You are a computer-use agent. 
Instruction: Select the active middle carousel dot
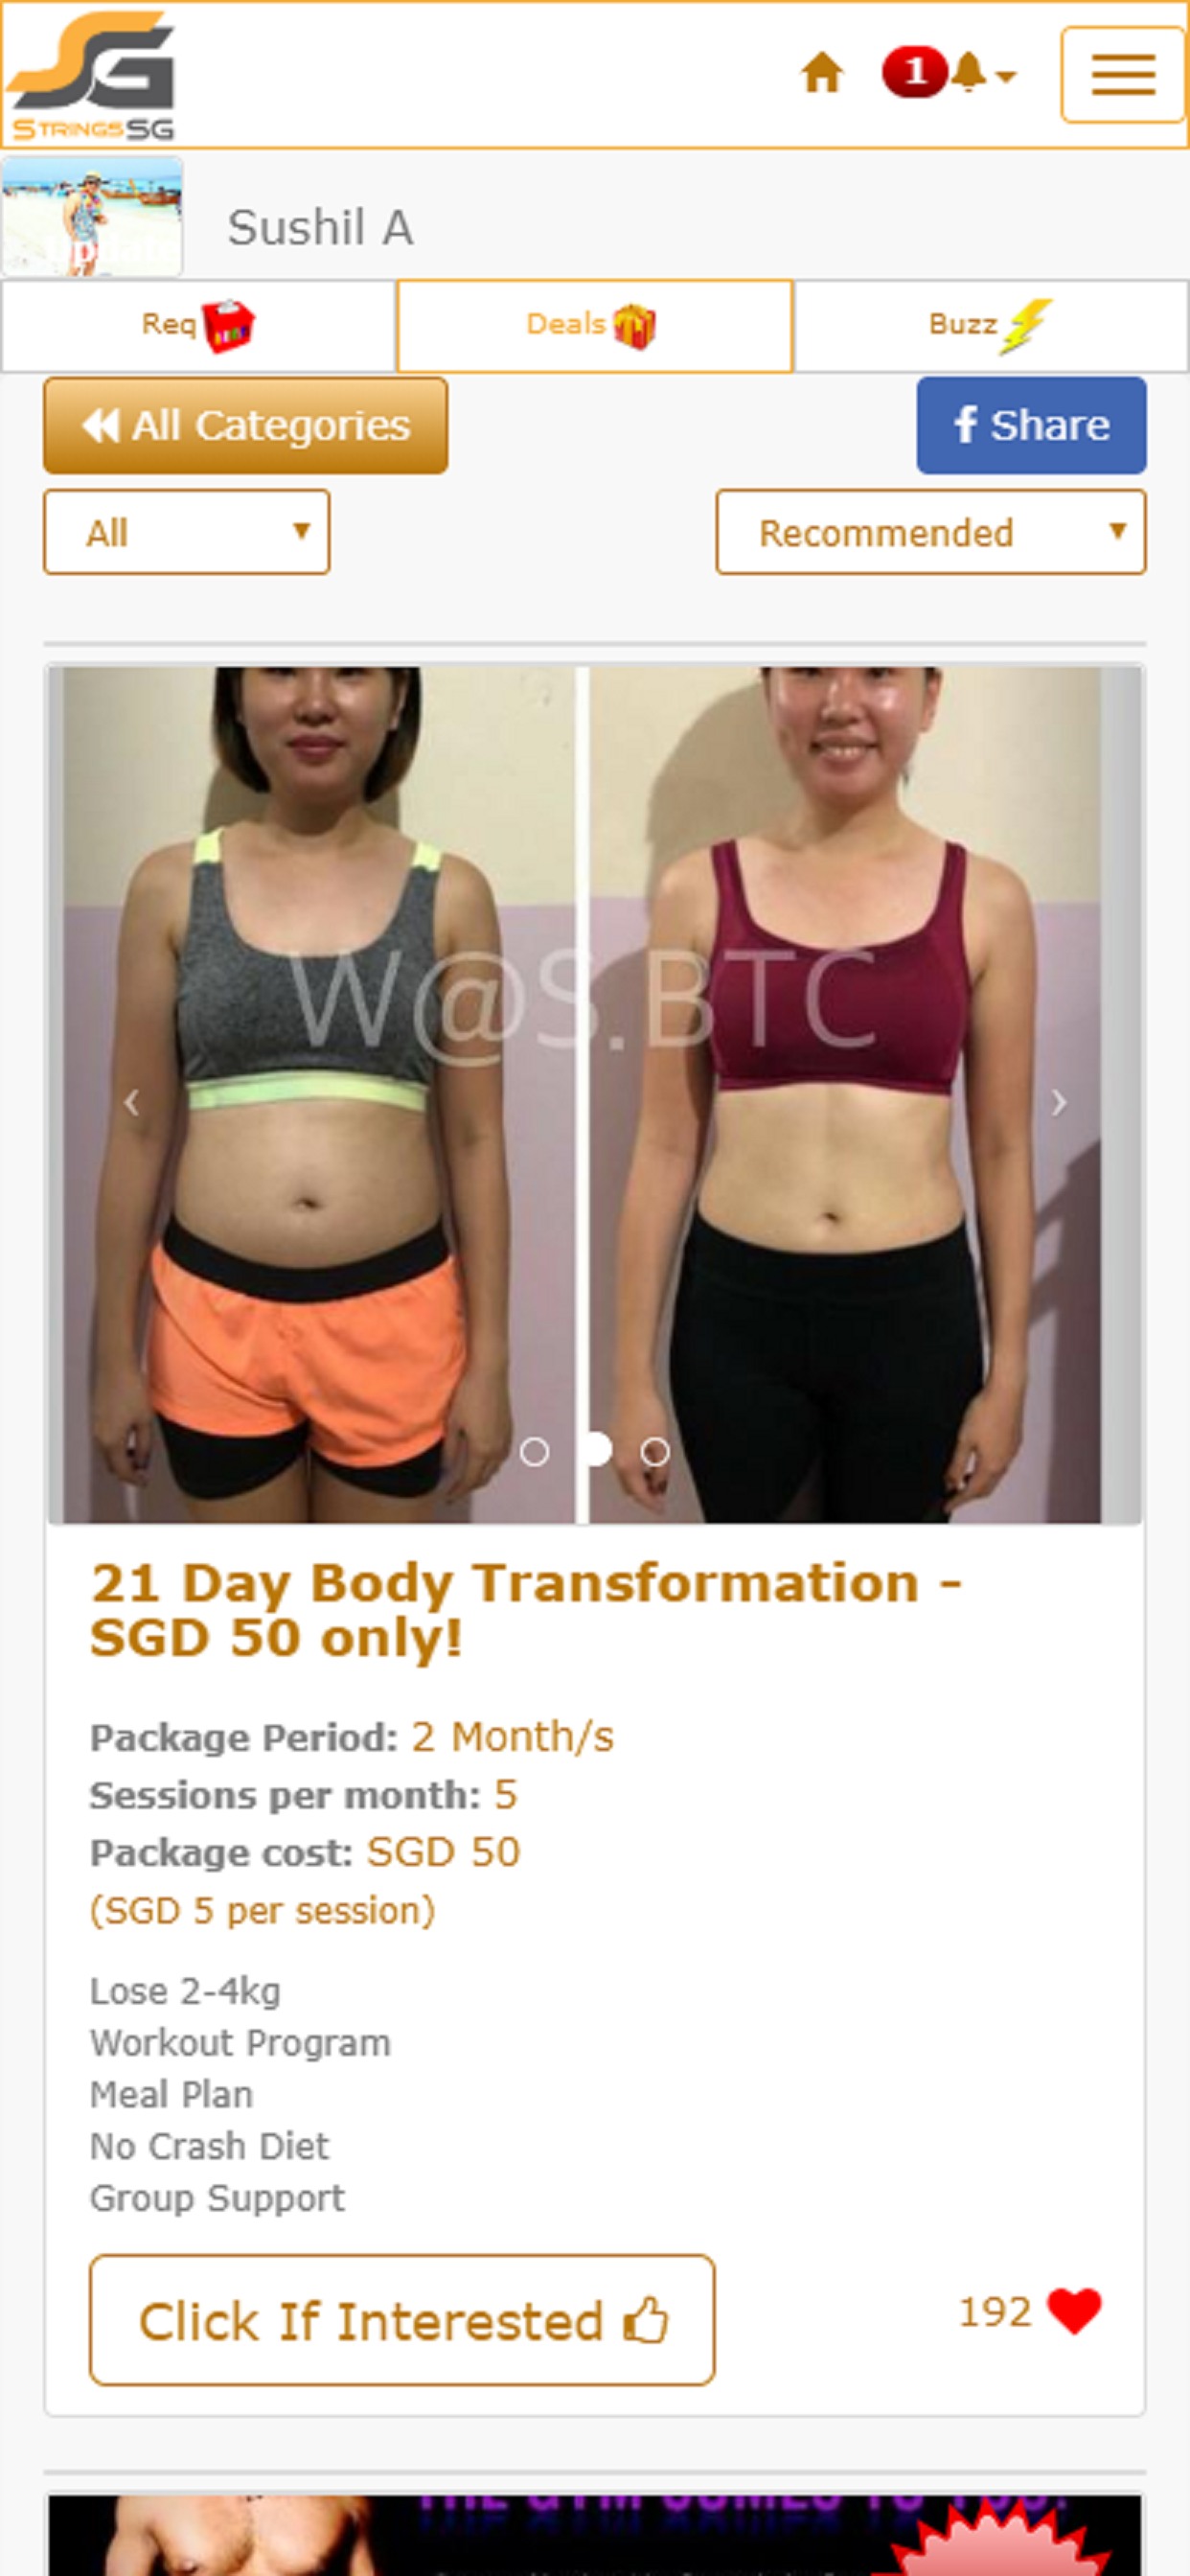596,1449
